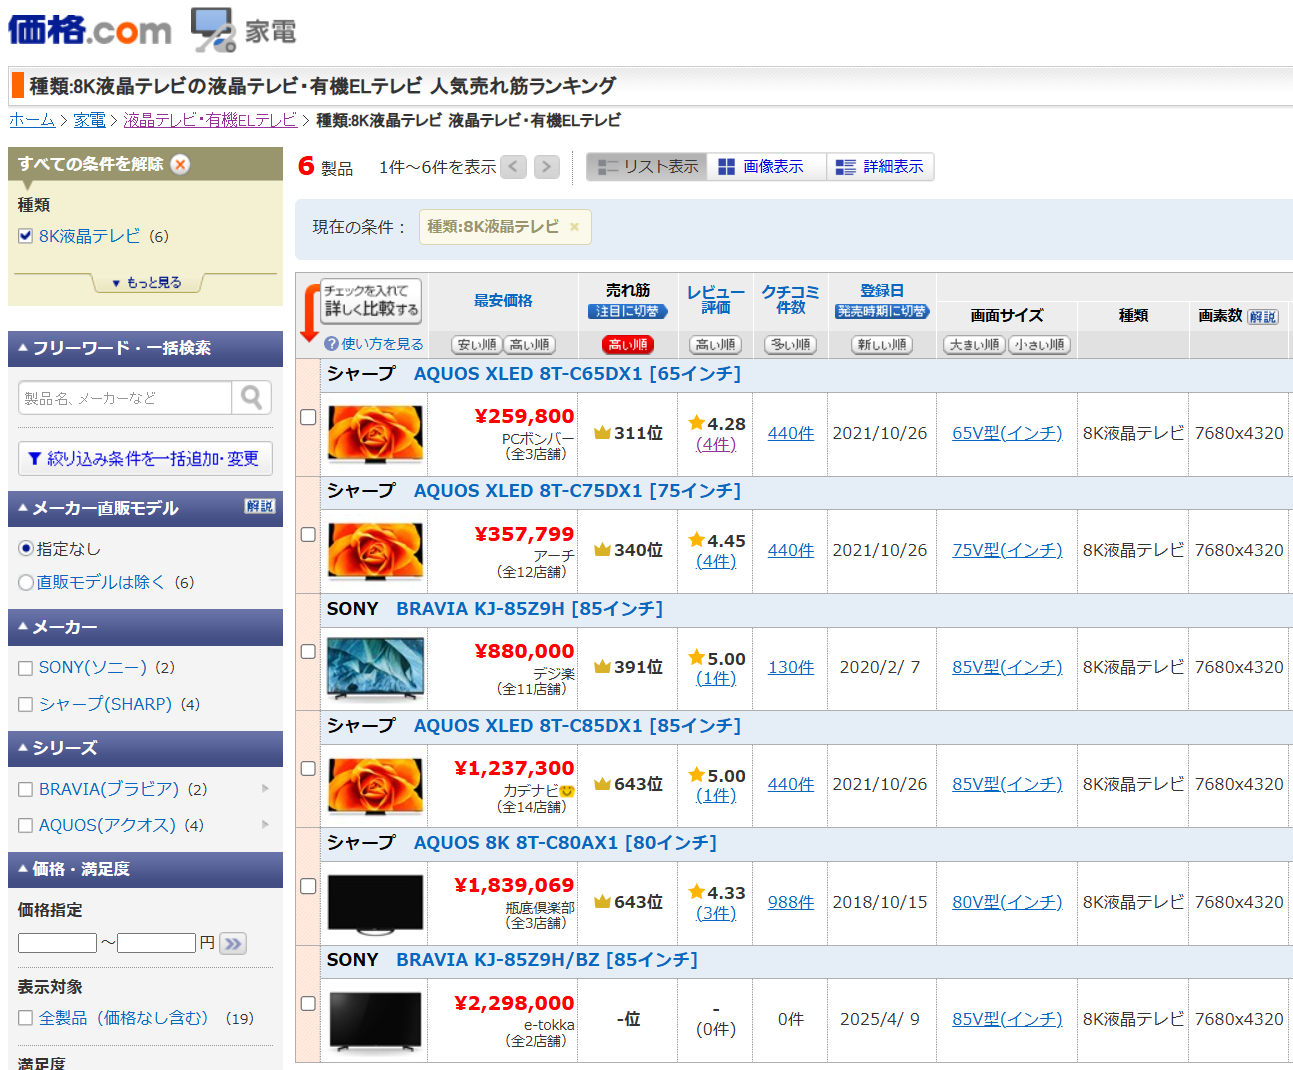Image resolution: width=1293 pixels, height=1070 pixels.
Task: Clear all conditions using the red X icon
Action: [x=180, y=164]
